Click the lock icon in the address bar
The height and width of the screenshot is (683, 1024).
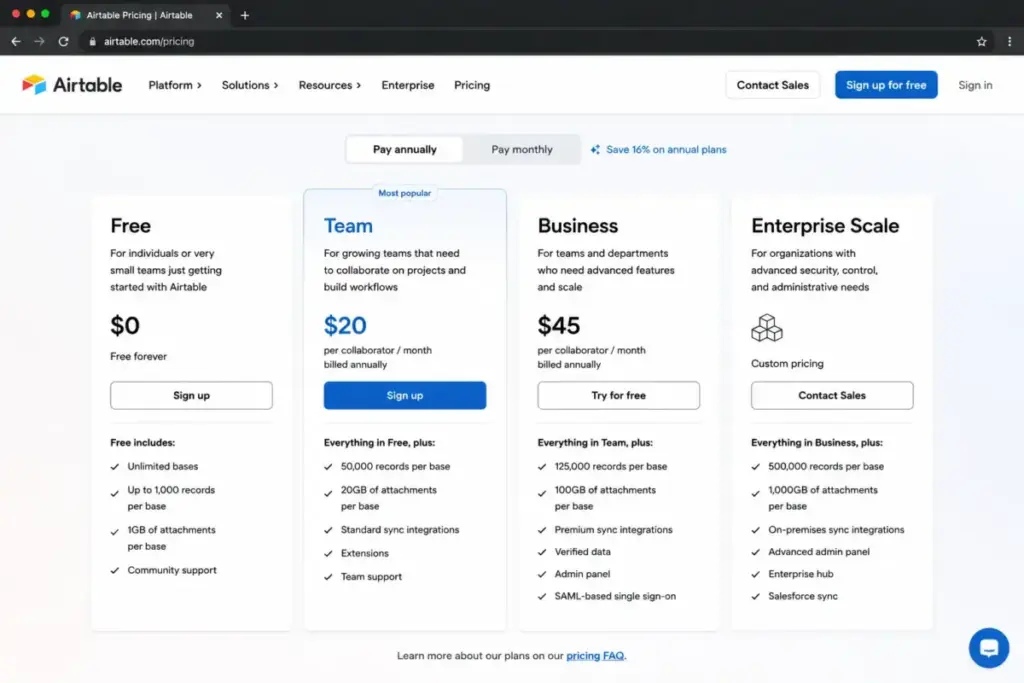pos(92,41)
